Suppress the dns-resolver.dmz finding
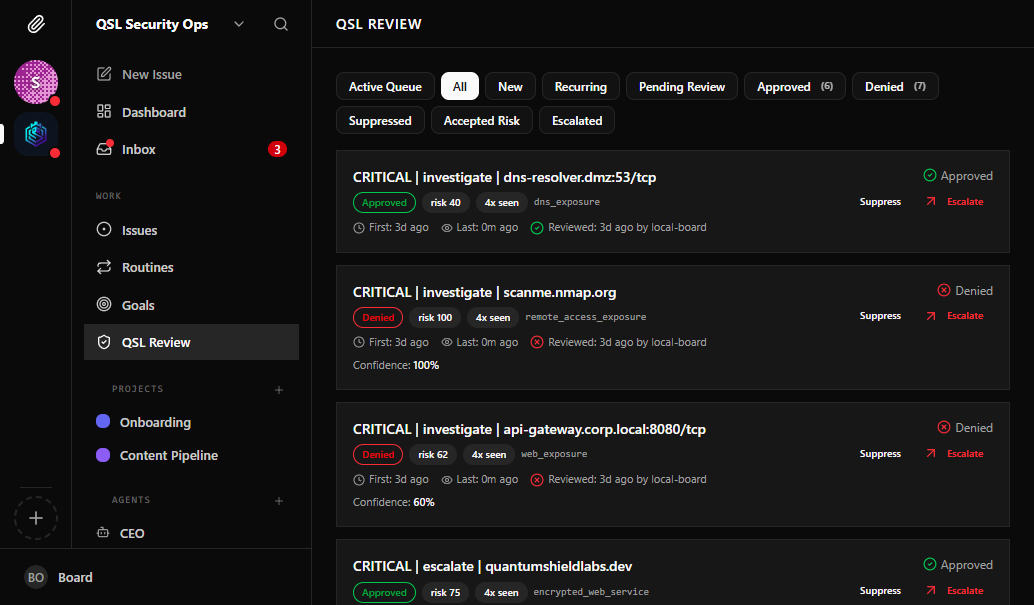1034x605 pixels. point(880,201)
